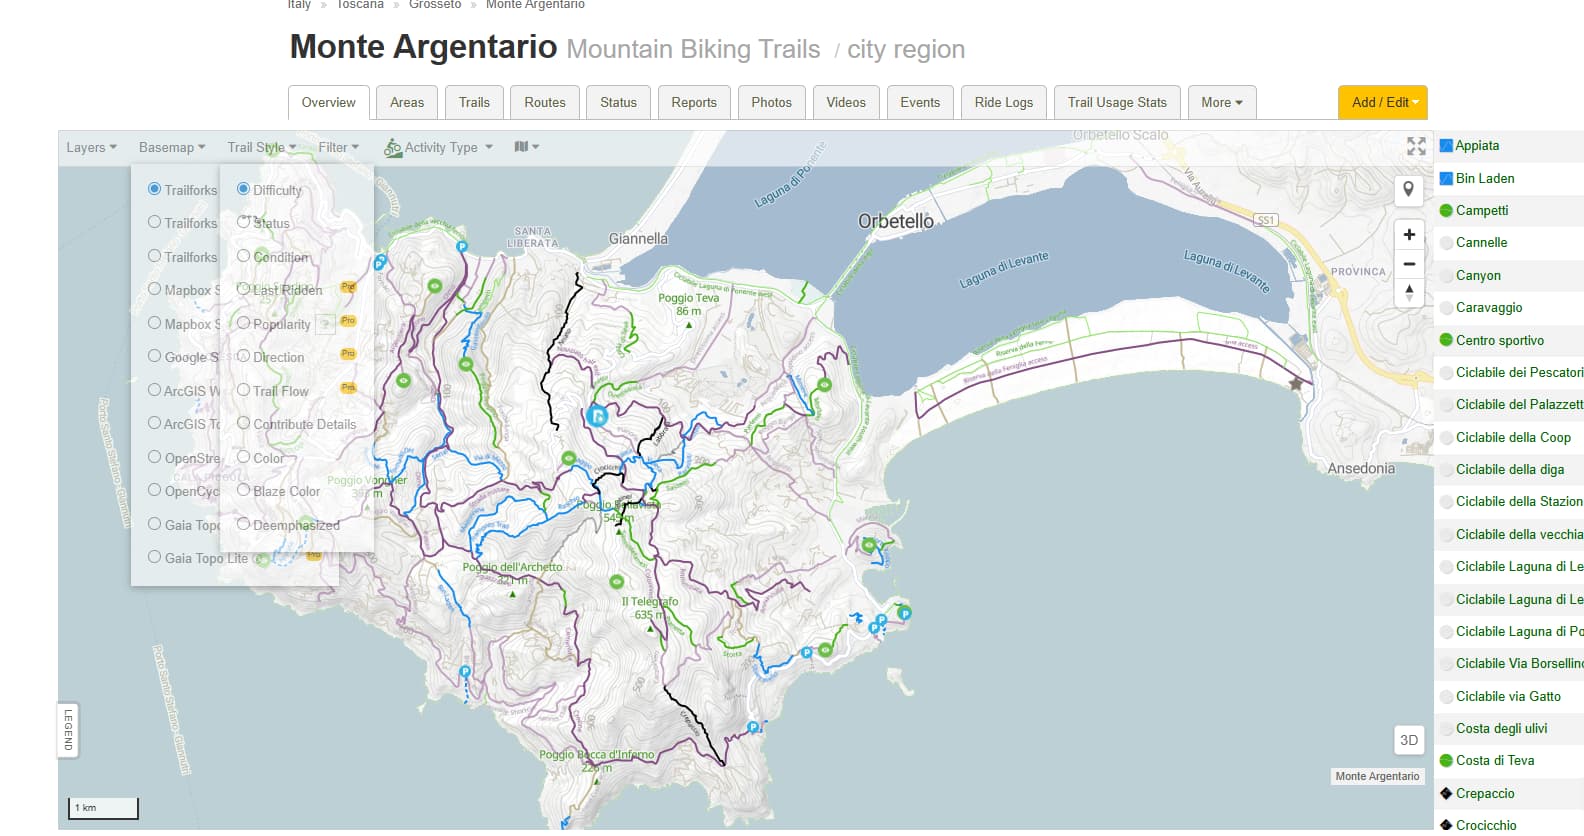Click the parking marker below Santa Liberata

(461, 246)
